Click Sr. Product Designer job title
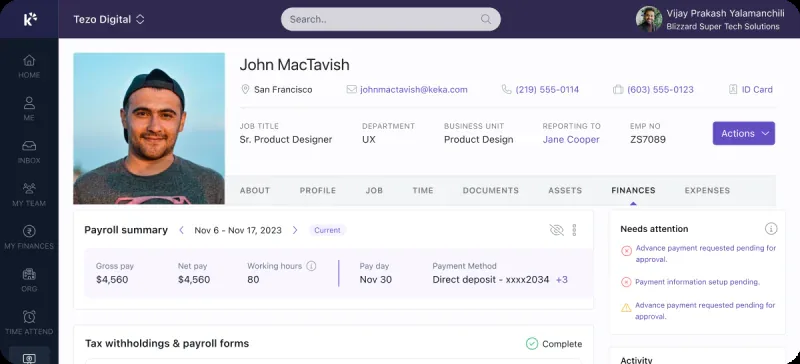 click(x=286, y=139)
